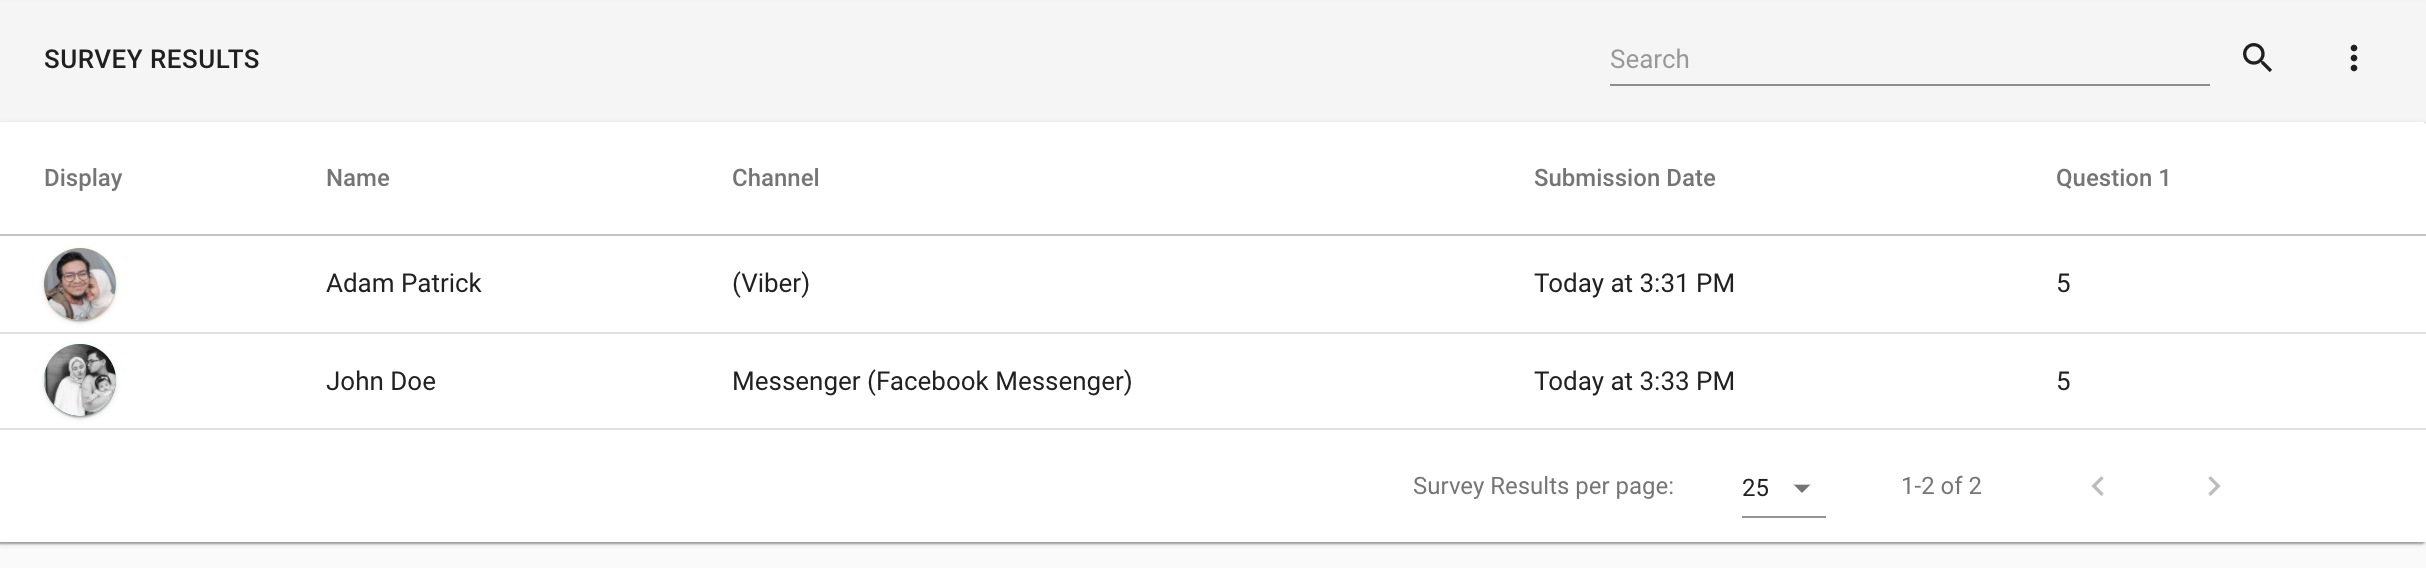Click Today at 3:31 PM submission cell
The height and width of the screenshot is (568, 2426).
point(1634,283)
